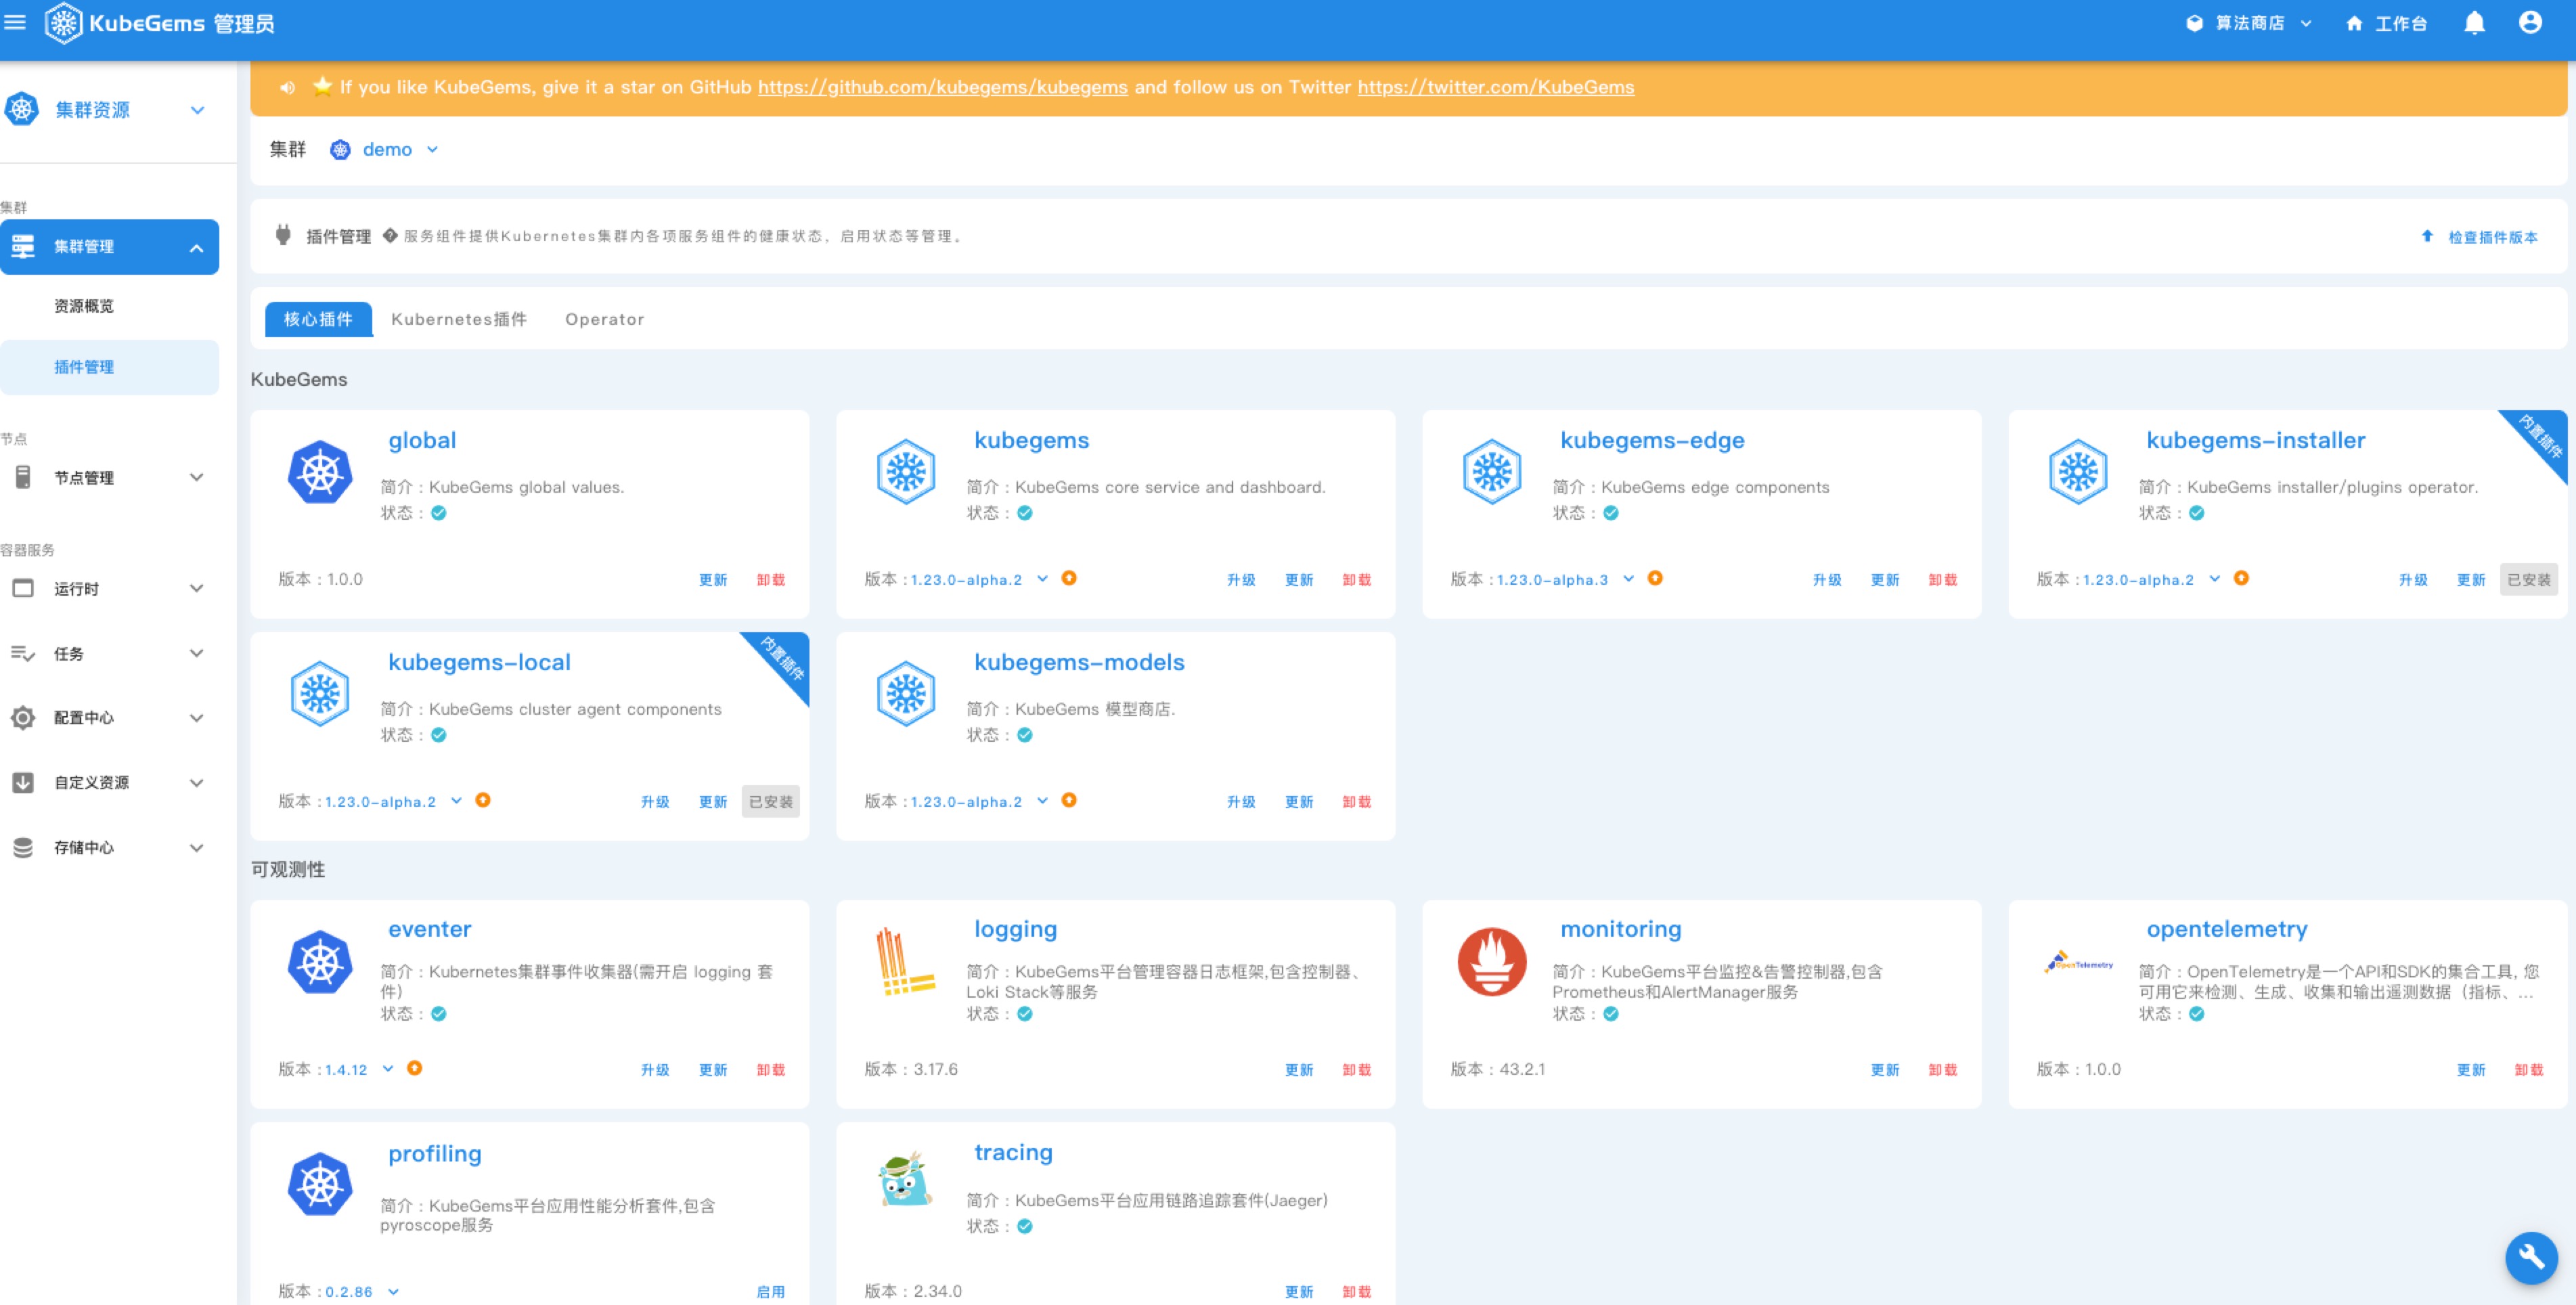Image resolution: width=2576 pixels, height=1305 pixels.
Task: Expand the 集群资源 sidebar switcher
Action: click(x=197, y=110)
